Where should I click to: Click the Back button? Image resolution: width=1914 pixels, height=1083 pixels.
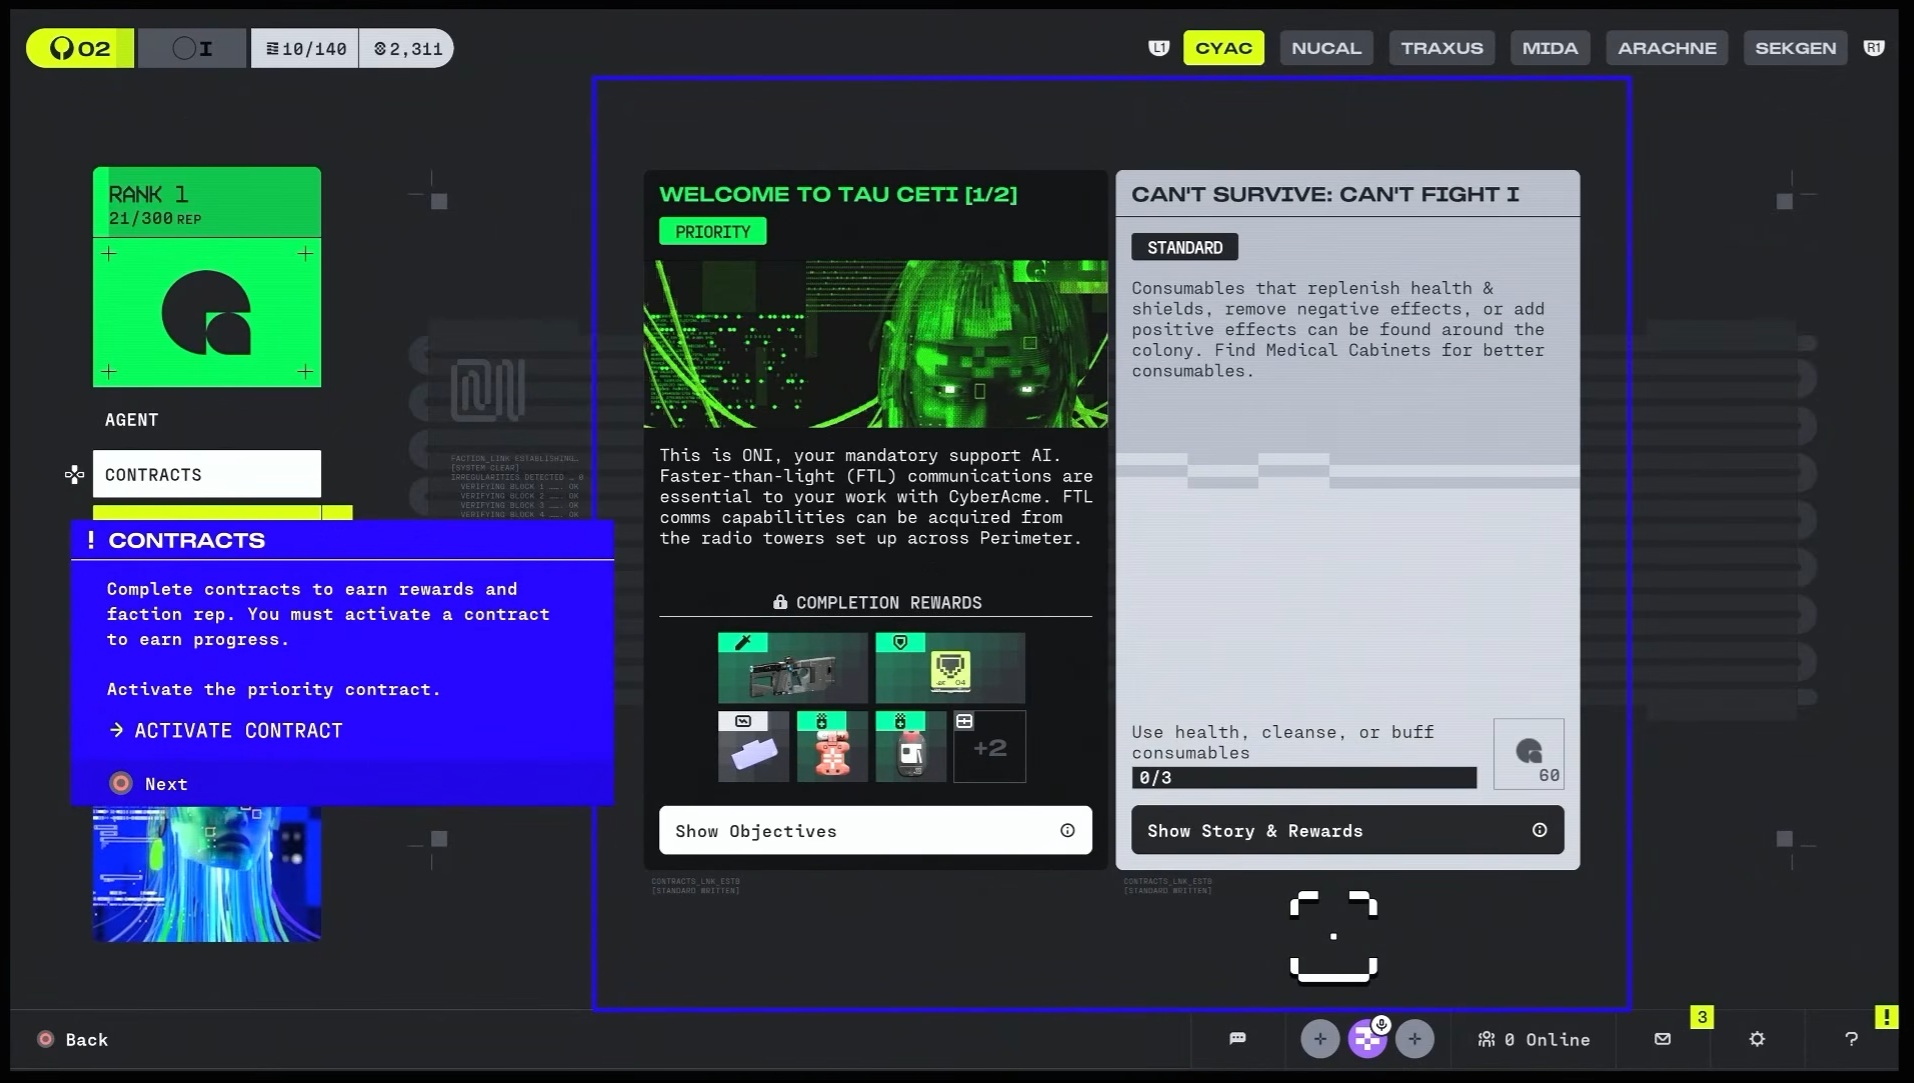(72, 1039)
